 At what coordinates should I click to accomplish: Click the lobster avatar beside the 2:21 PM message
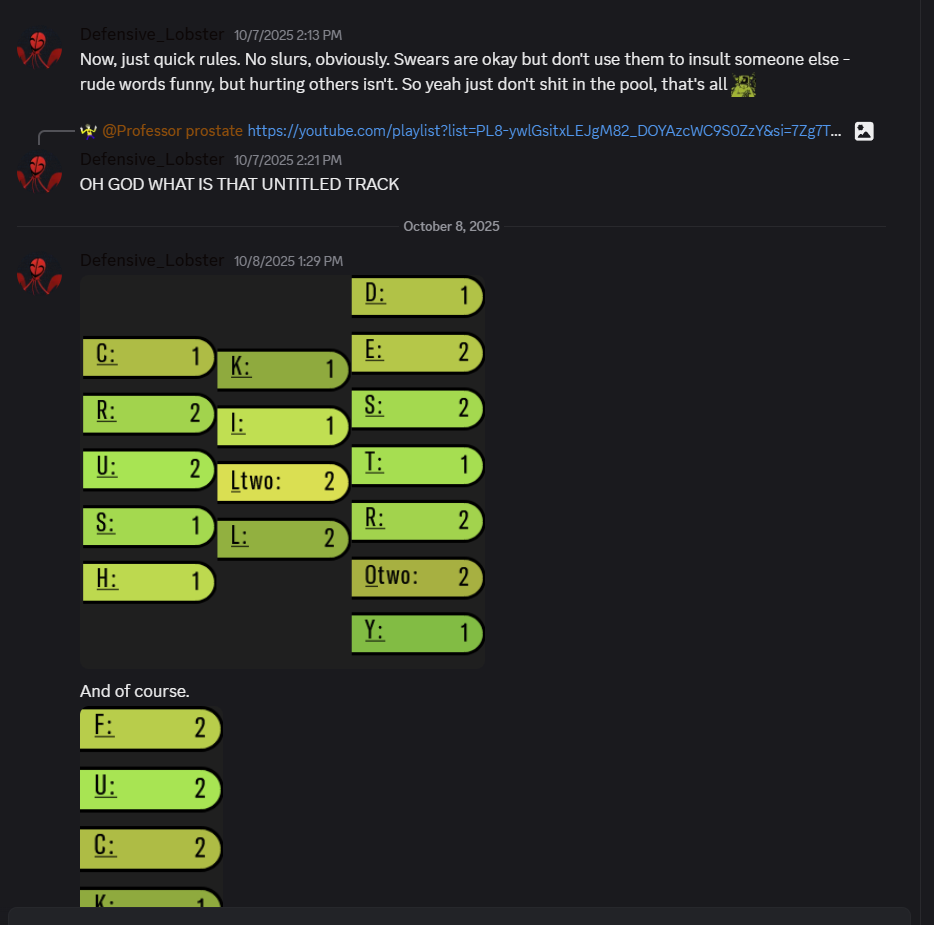pyautogui.click(x=39, y=174)
